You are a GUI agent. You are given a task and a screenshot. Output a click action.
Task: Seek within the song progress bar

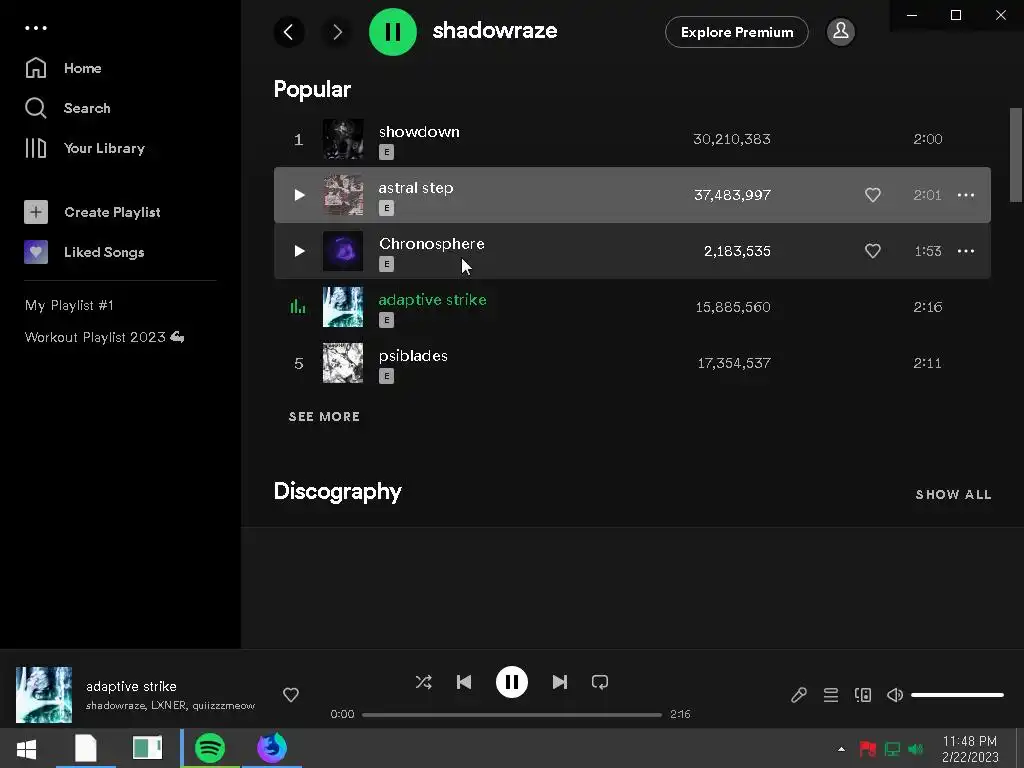click(x=511, y=714)
